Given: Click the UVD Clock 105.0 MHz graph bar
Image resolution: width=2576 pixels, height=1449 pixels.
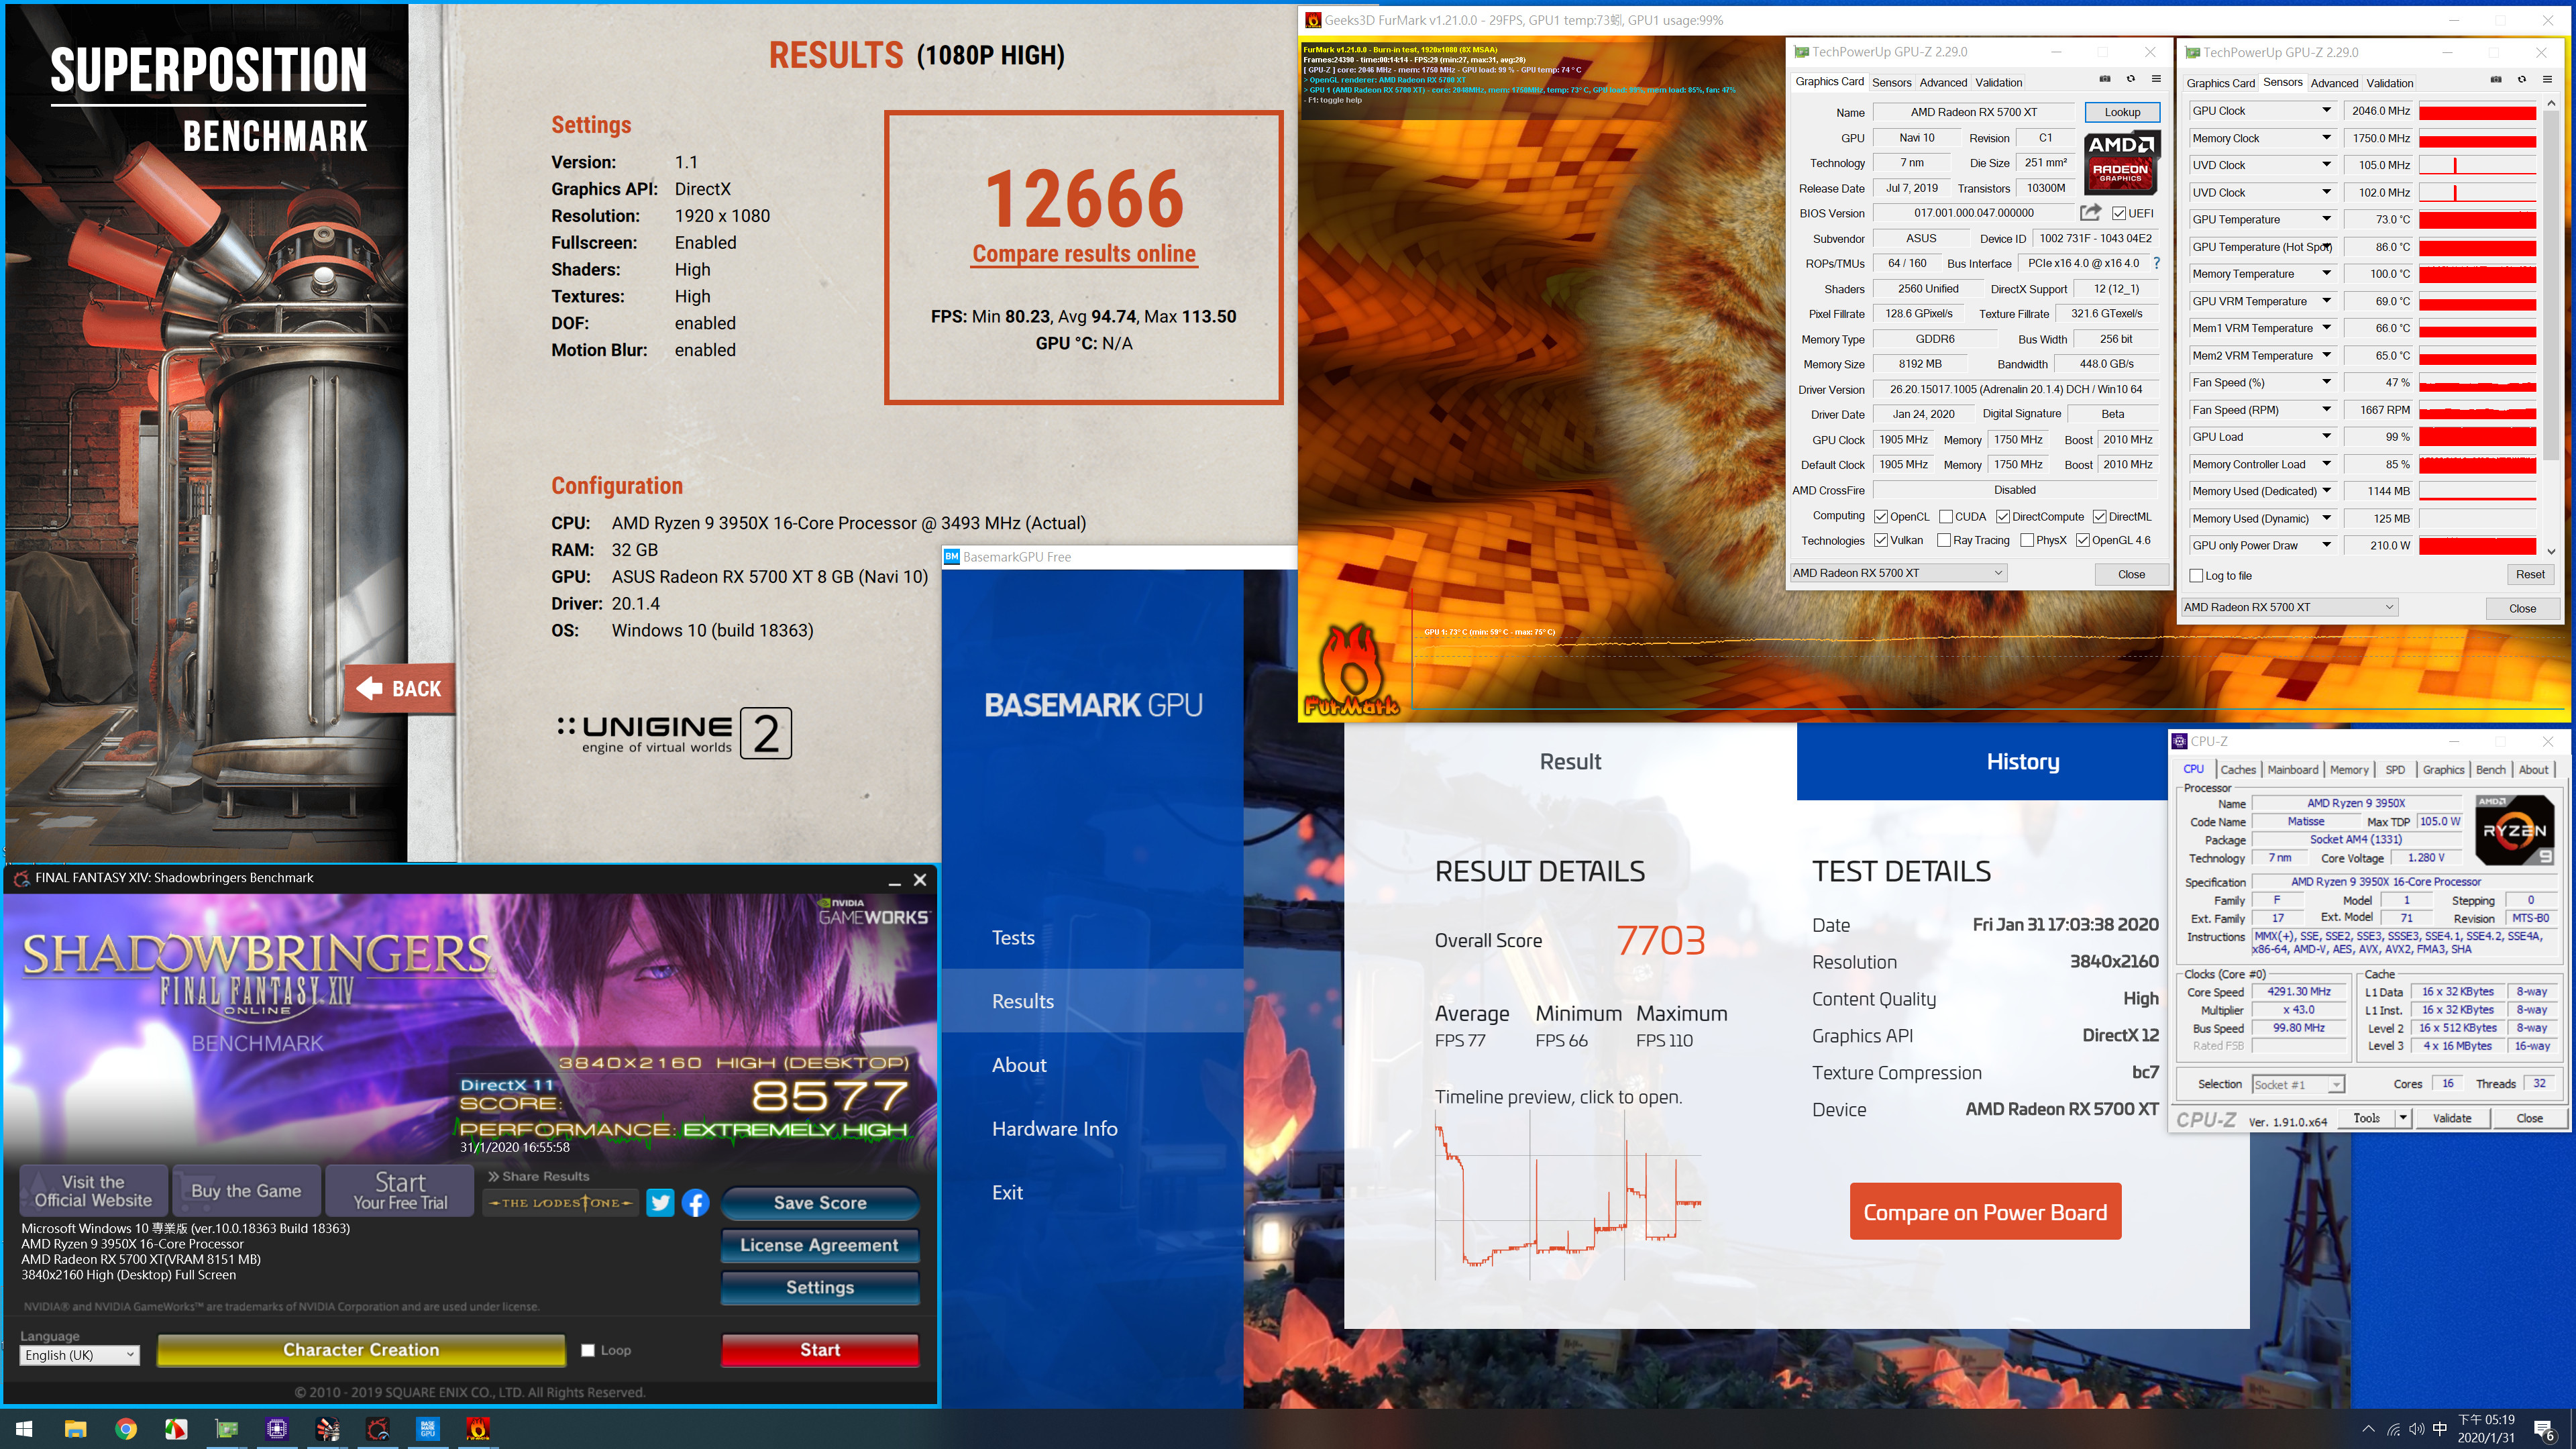Looking at the screenshot, I should [2477, 165].
